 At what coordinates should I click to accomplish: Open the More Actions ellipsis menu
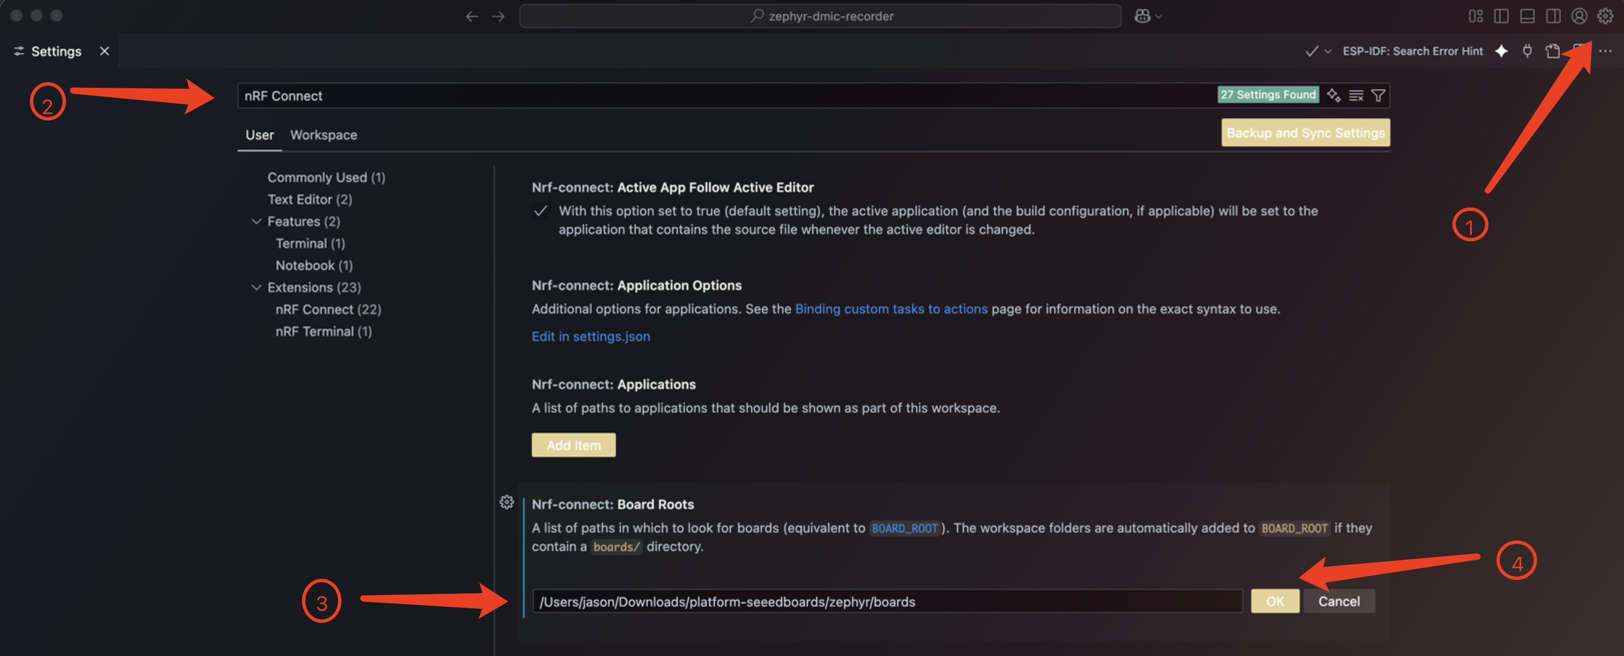[x=1605, y=51]
